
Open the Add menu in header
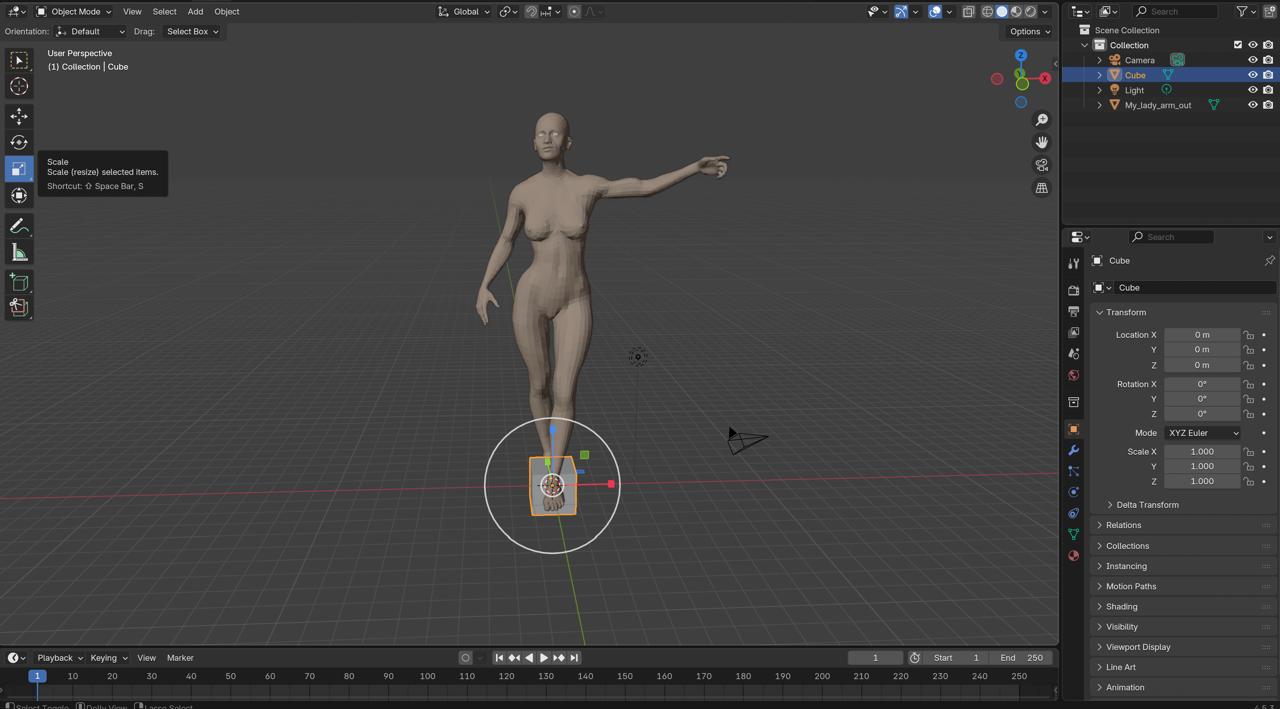point(195,12)
